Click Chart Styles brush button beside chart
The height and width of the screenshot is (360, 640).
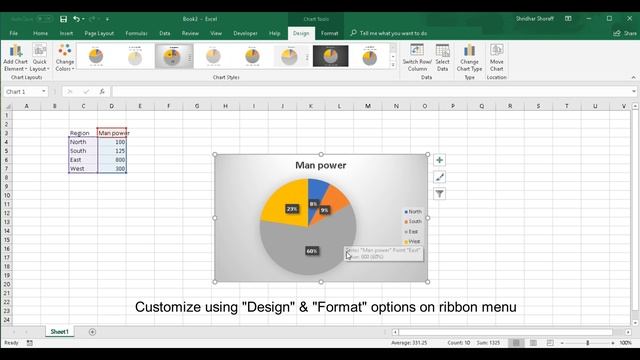(439, 177)
